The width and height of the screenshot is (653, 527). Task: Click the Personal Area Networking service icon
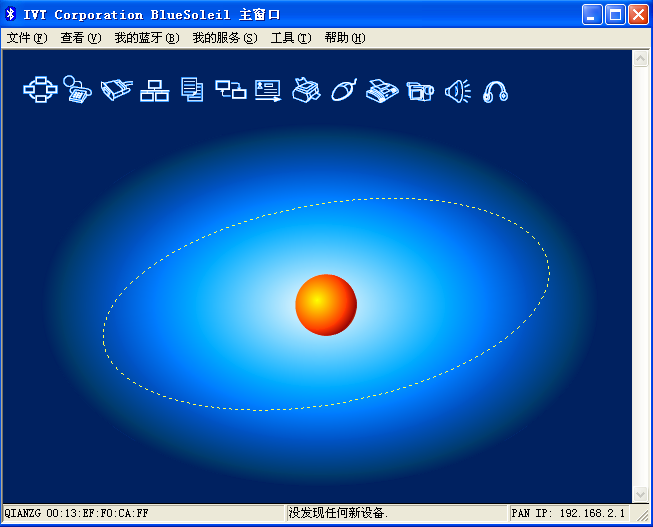coord(40,90)
